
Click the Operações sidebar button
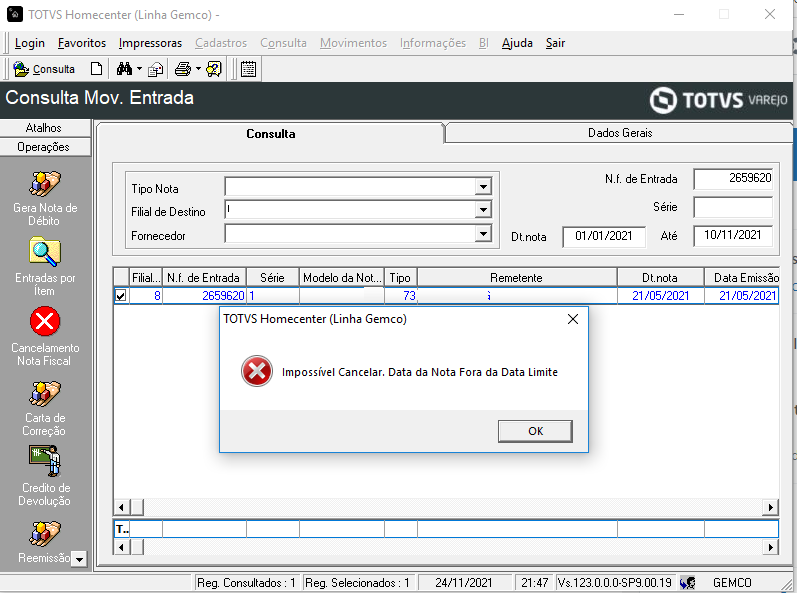click(45, 147)
